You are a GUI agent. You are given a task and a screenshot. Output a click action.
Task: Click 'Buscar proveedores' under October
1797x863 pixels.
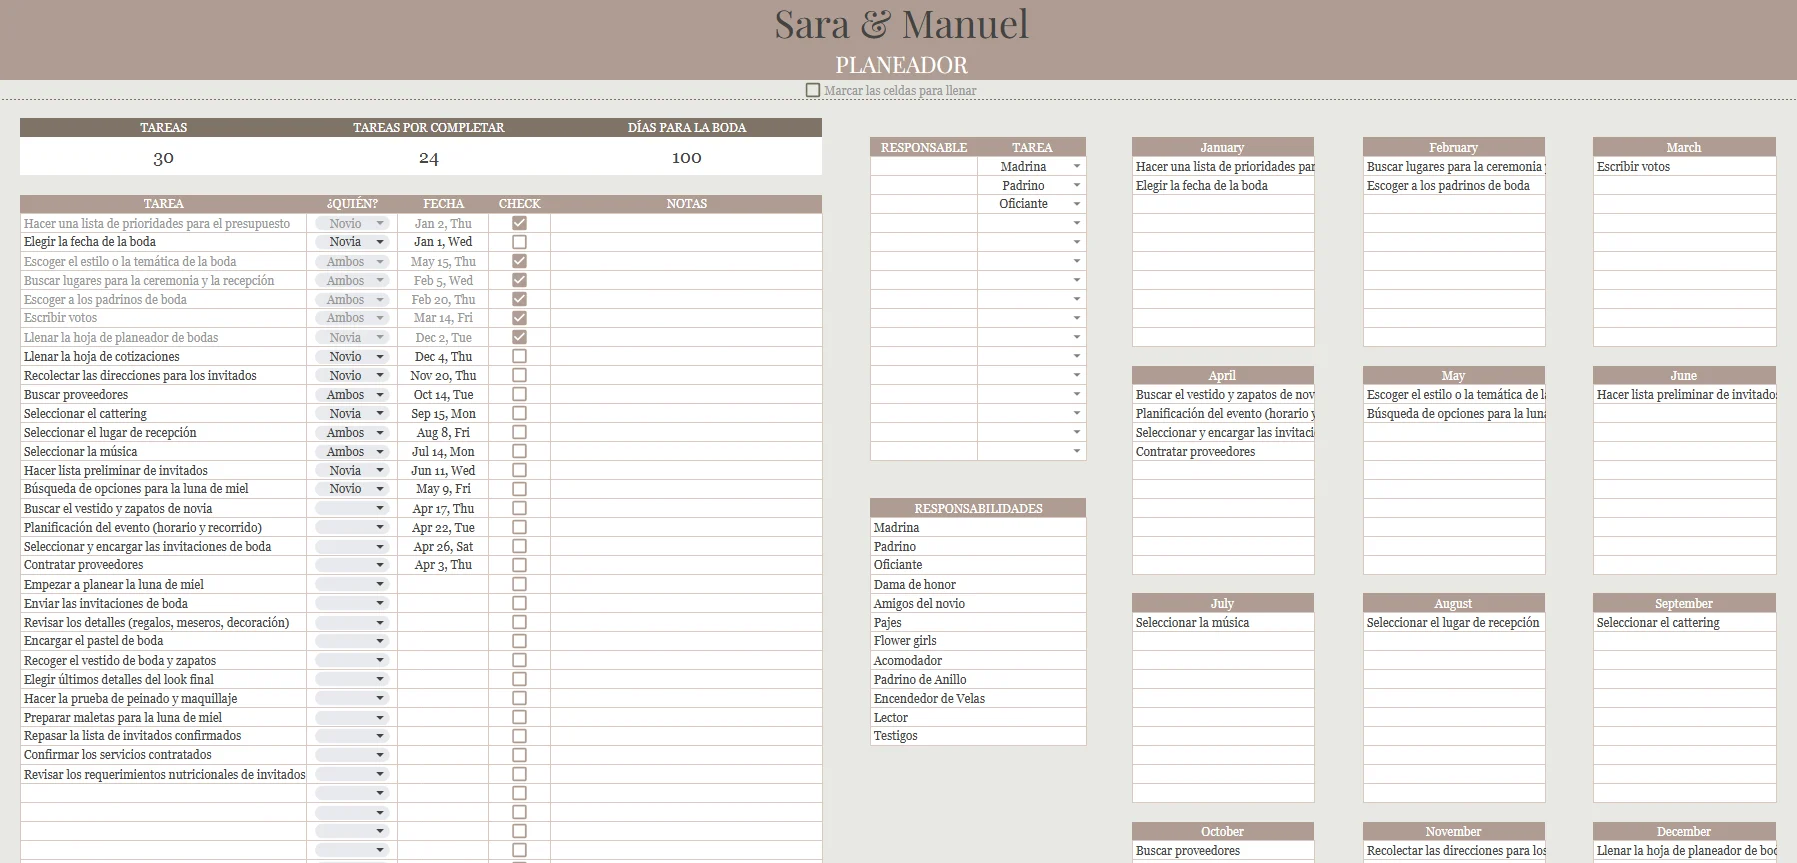[1223, 851]
